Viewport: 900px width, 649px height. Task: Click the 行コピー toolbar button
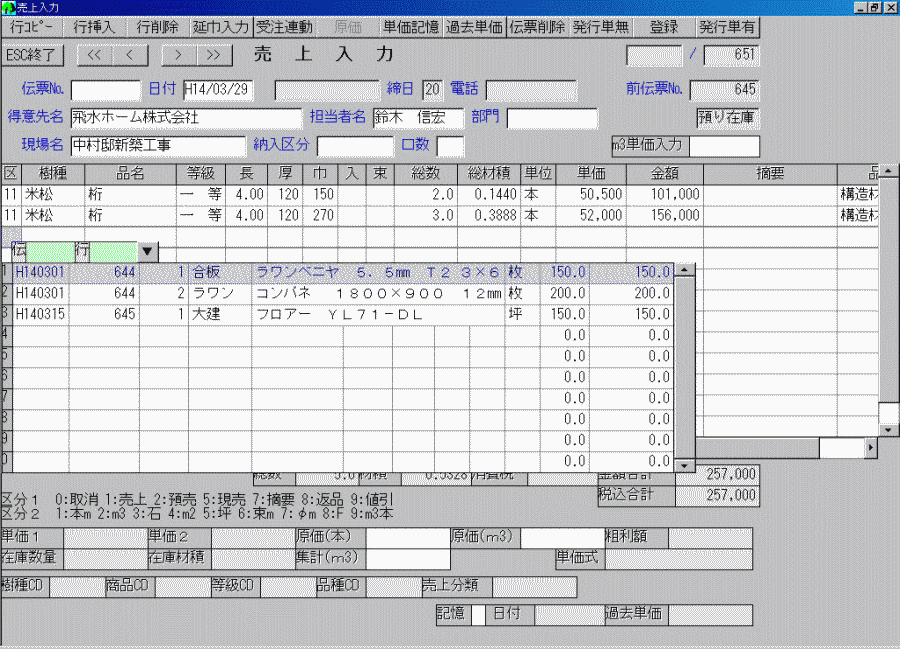pos(32,27)
